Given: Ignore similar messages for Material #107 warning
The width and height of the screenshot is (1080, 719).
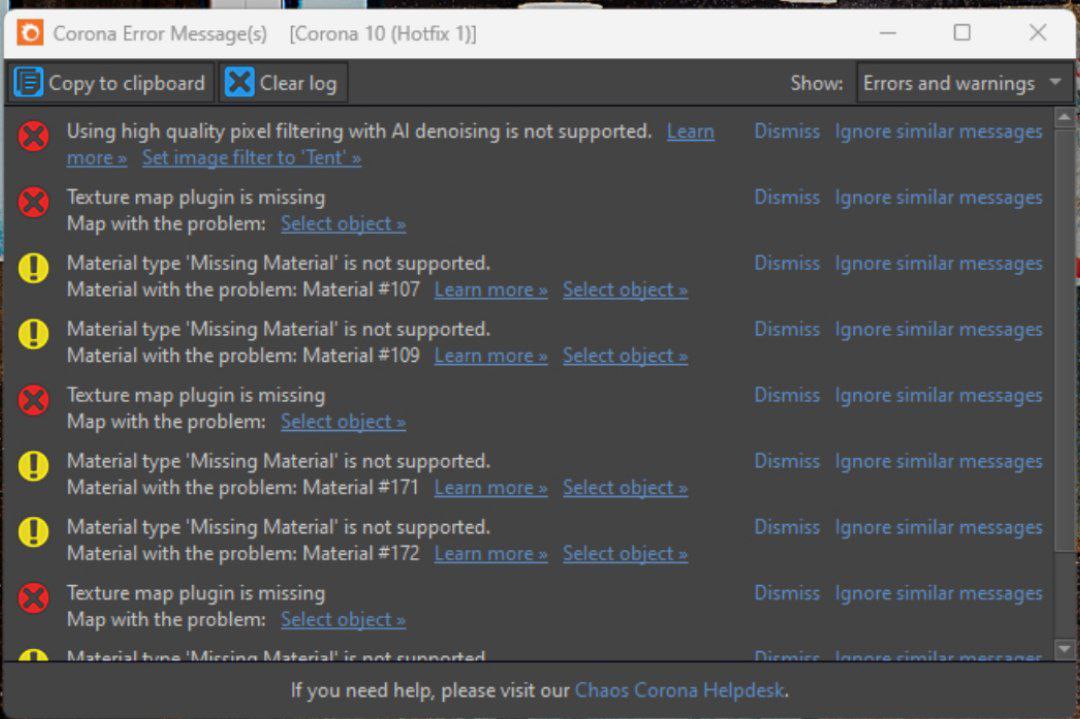Looking at the screenshot, I should tap(938, 263).
